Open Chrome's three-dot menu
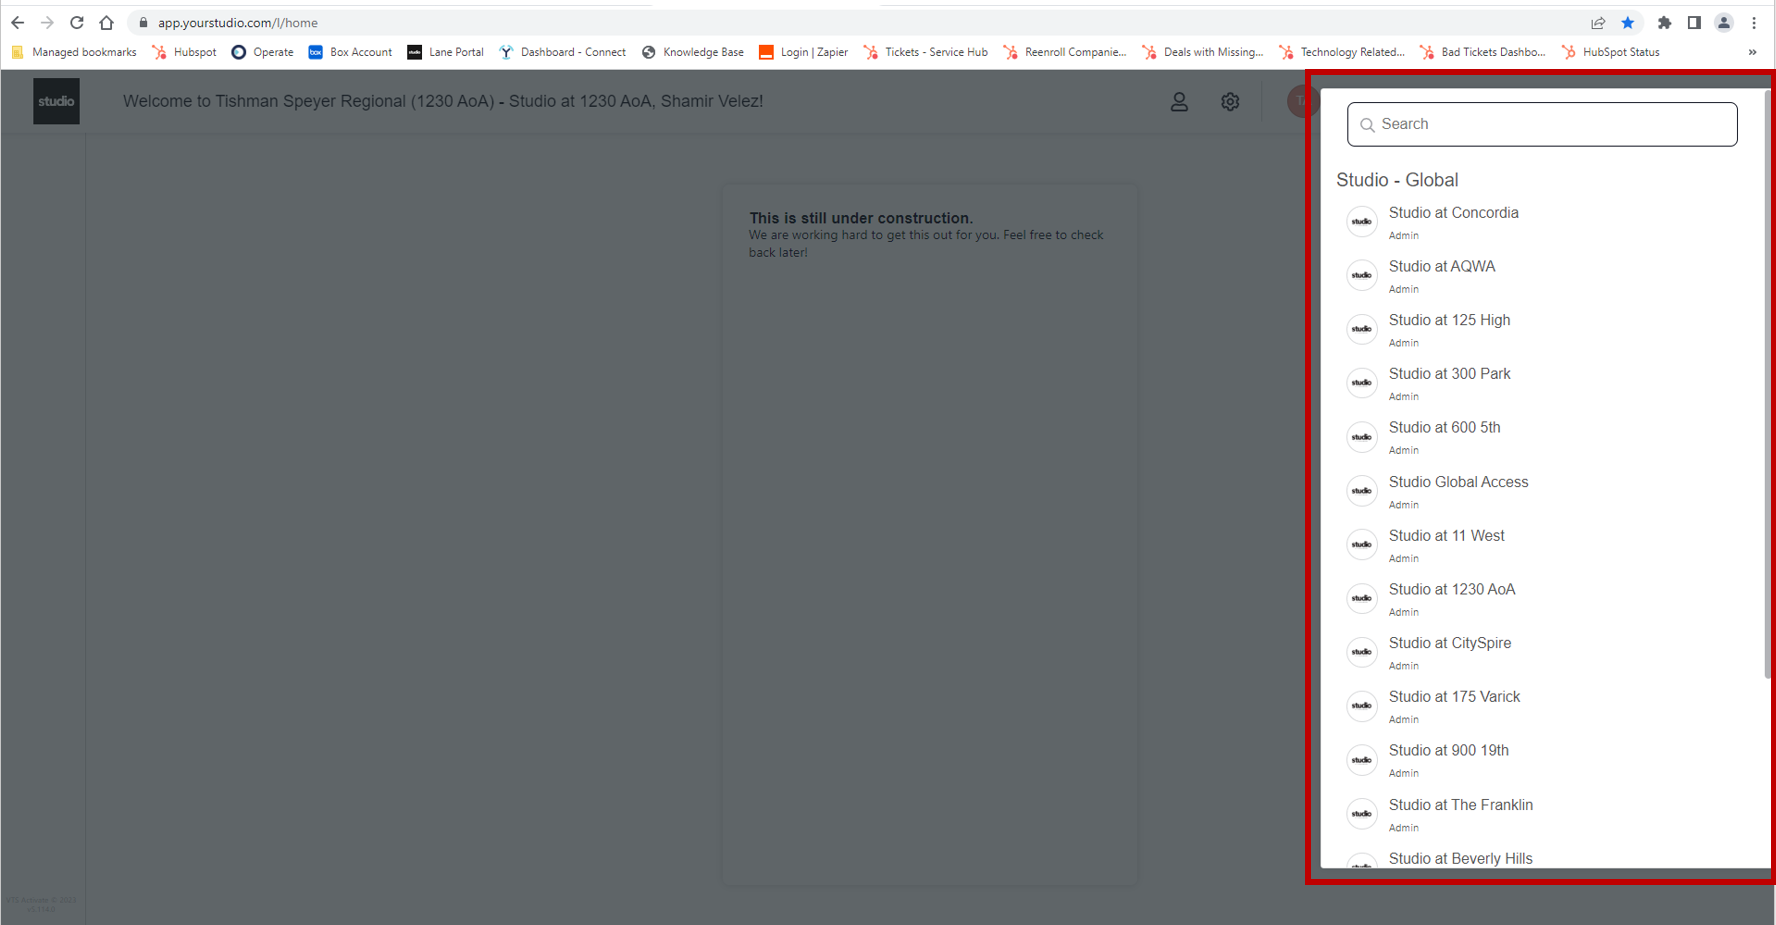 point(1754,22)
